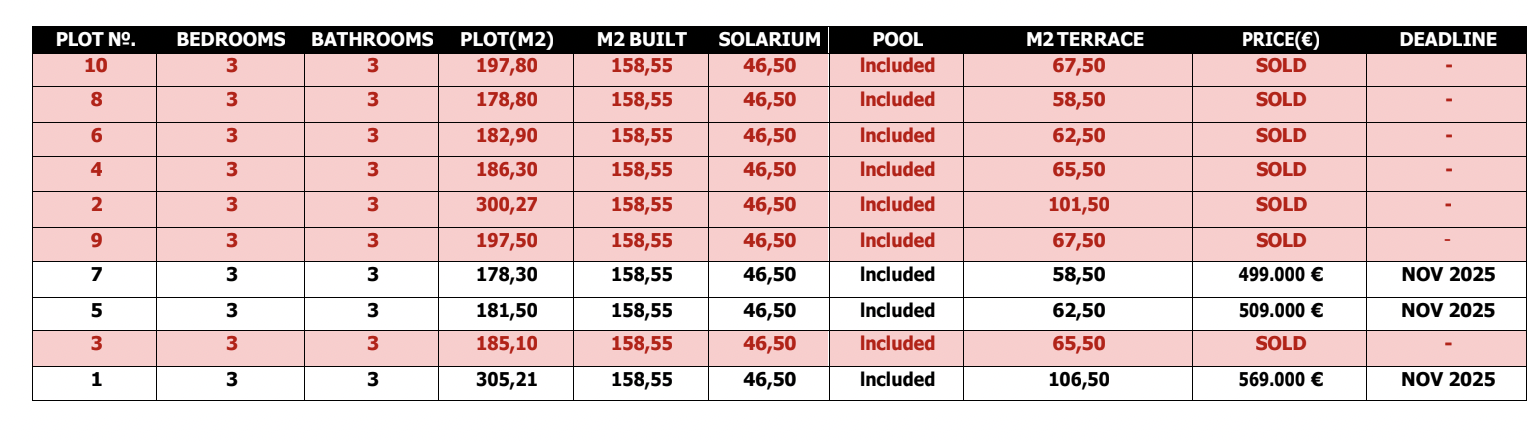Click the plot size 305,21 cell

506,380
